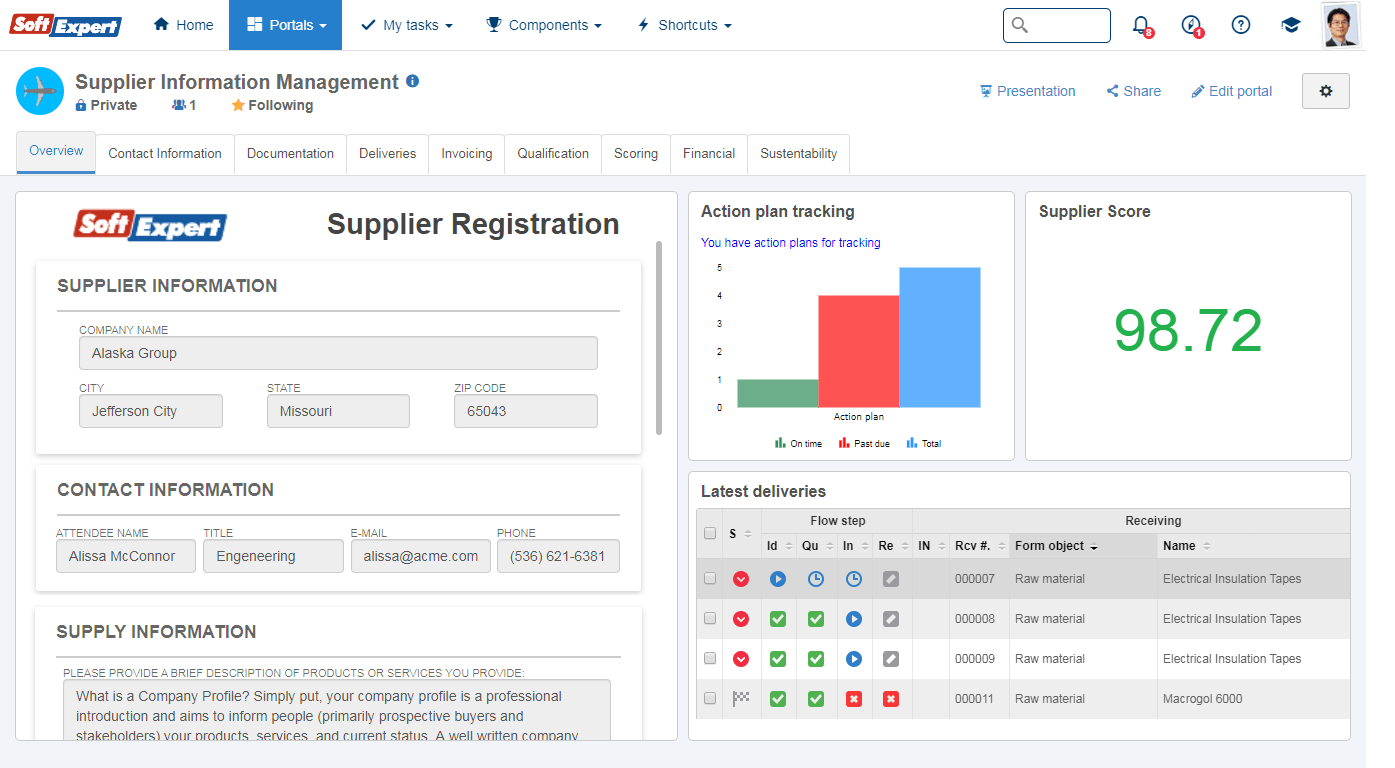The width and height of the screenshot is (1395, 768).
Task: Open the Sustentability tab
Action: click(798, 153)
